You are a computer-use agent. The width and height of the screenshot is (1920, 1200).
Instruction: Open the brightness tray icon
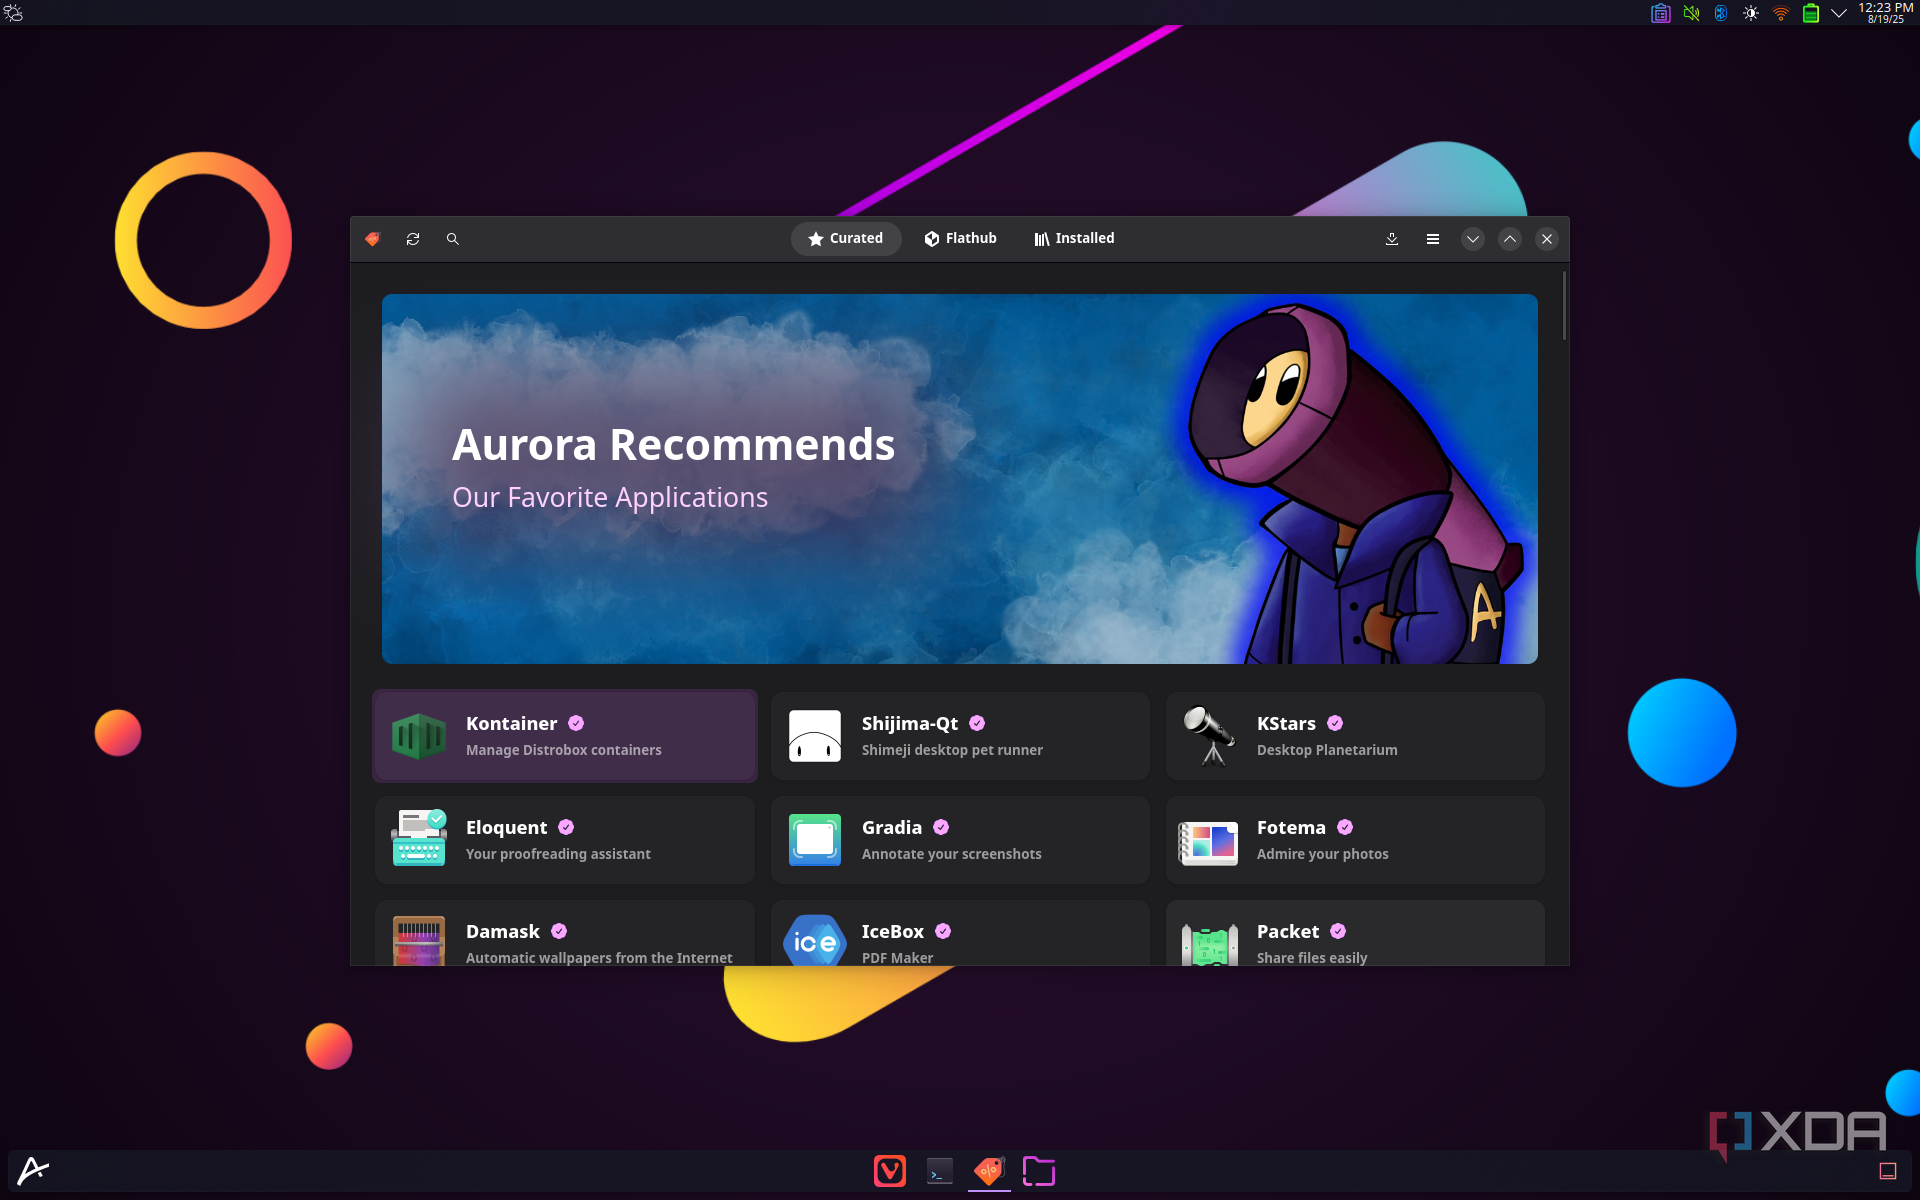1751,13
